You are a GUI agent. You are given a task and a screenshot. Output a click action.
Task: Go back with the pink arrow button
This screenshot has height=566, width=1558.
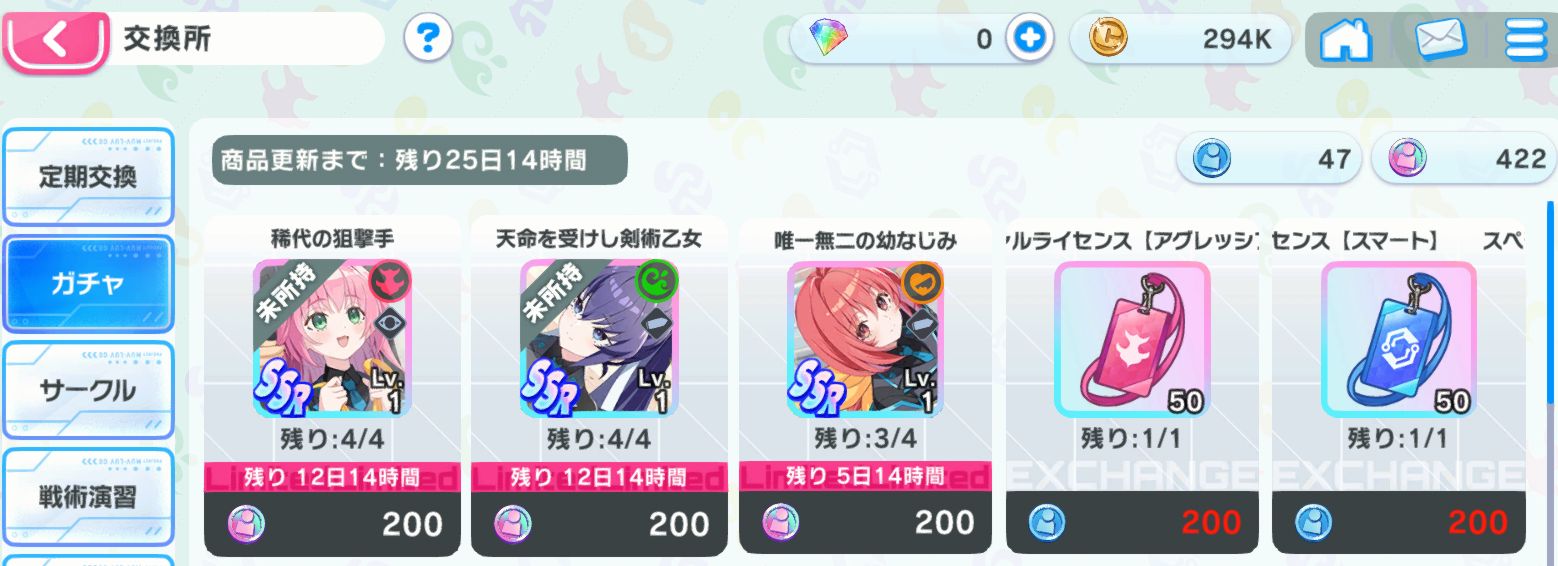(55, 40)
